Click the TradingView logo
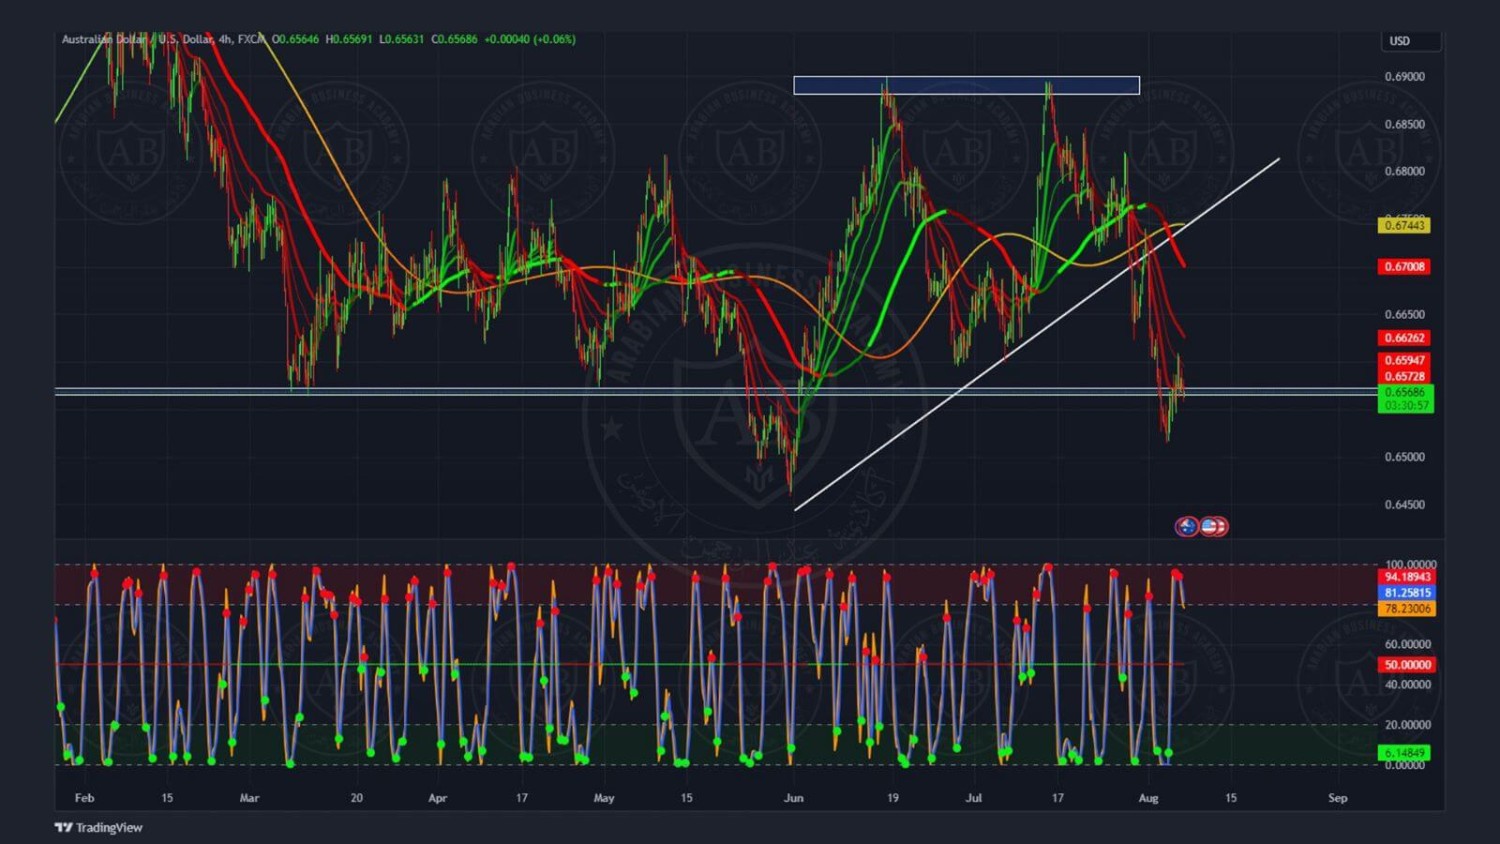The image size is (1500, 844). tap(98, 827)
